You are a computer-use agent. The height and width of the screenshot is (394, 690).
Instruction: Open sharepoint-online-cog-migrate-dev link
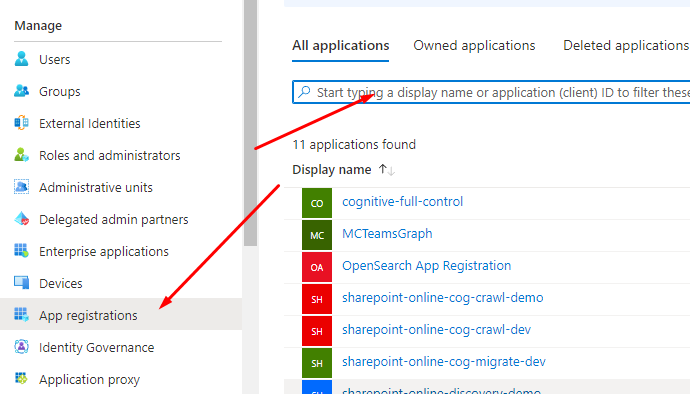pyautogui.click(x=444, y=362)
